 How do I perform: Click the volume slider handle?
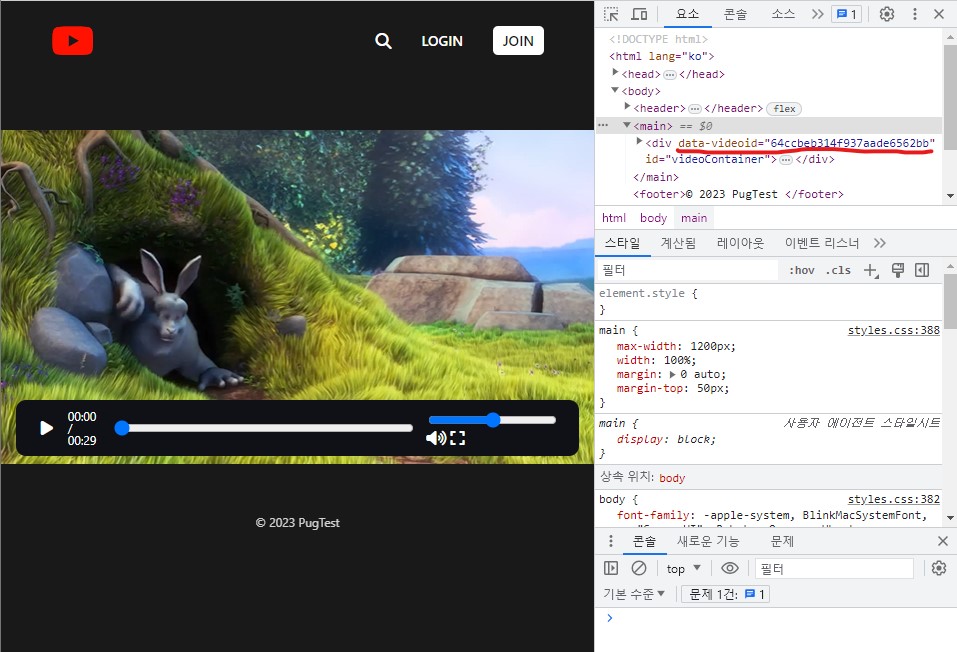(493, 419)
